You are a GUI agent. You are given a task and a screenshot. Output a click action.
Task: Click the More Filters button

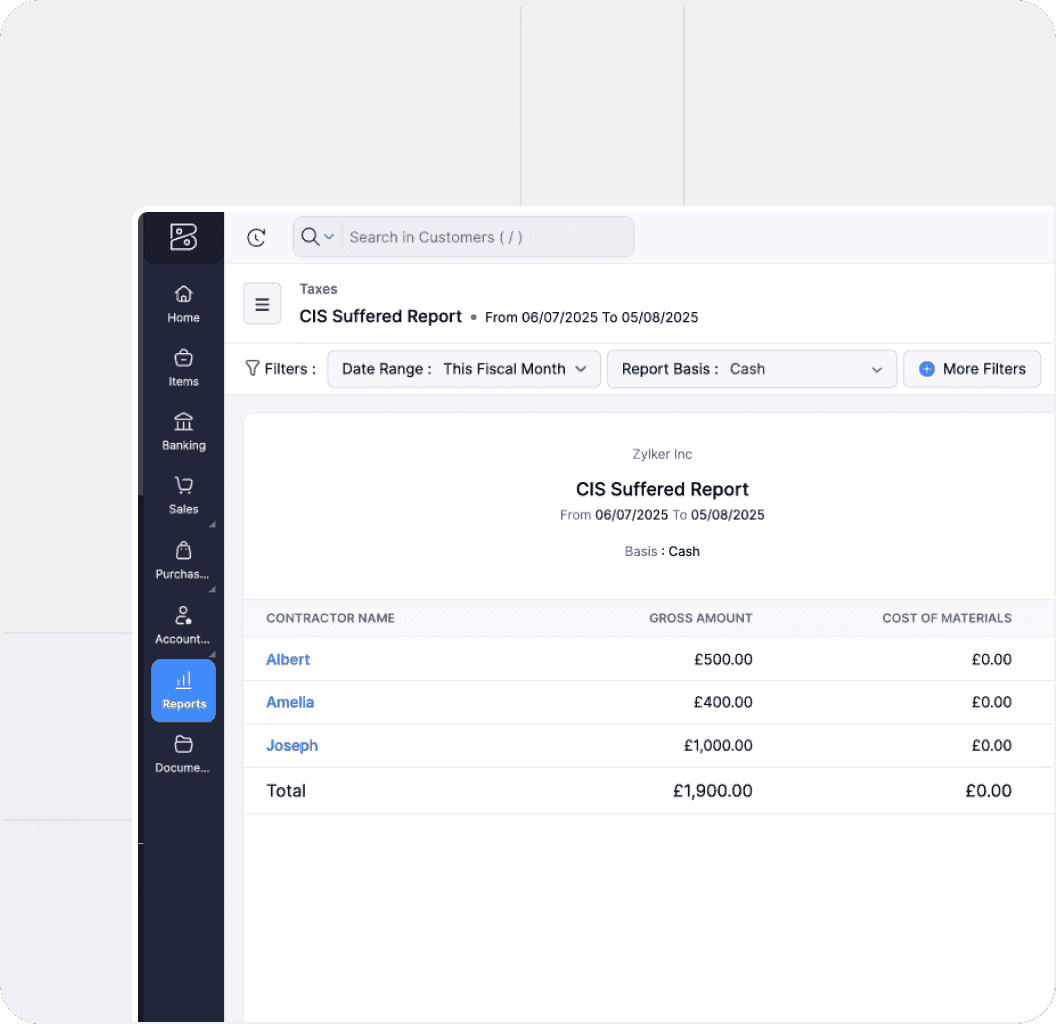tap(971, 369)
